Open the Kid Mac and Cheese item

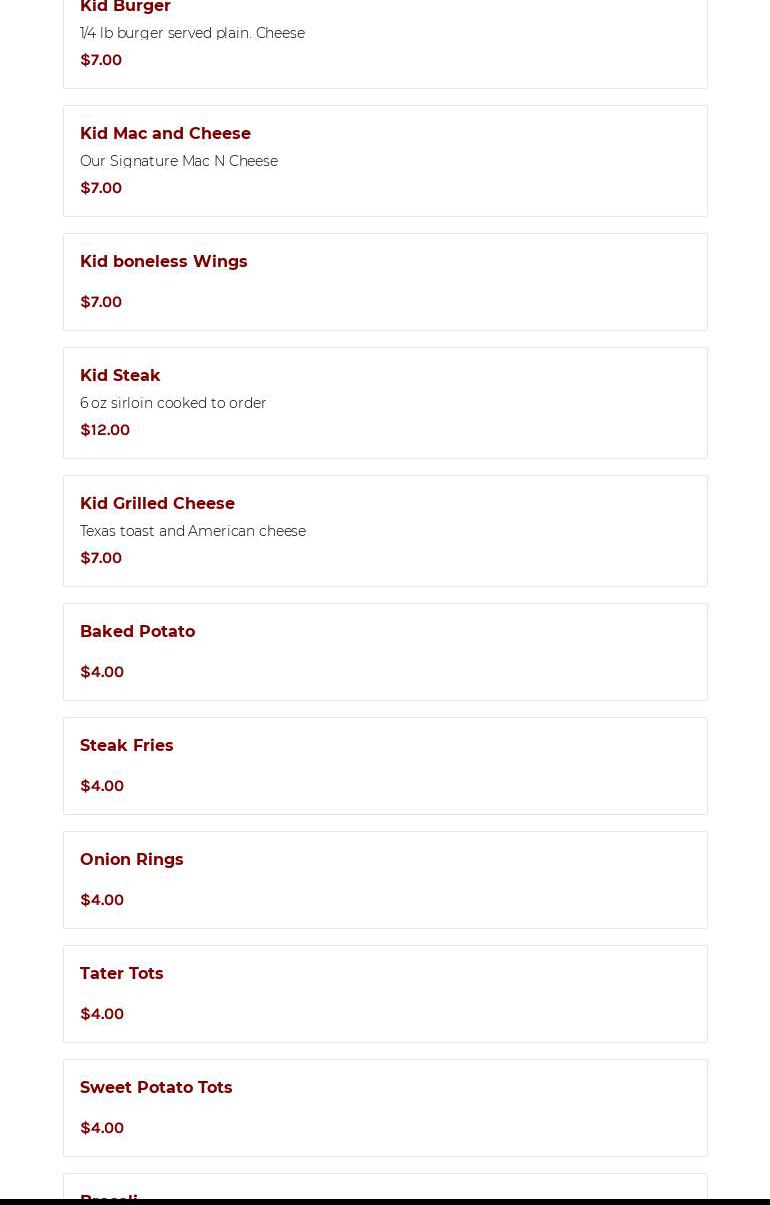click(165, 134)
